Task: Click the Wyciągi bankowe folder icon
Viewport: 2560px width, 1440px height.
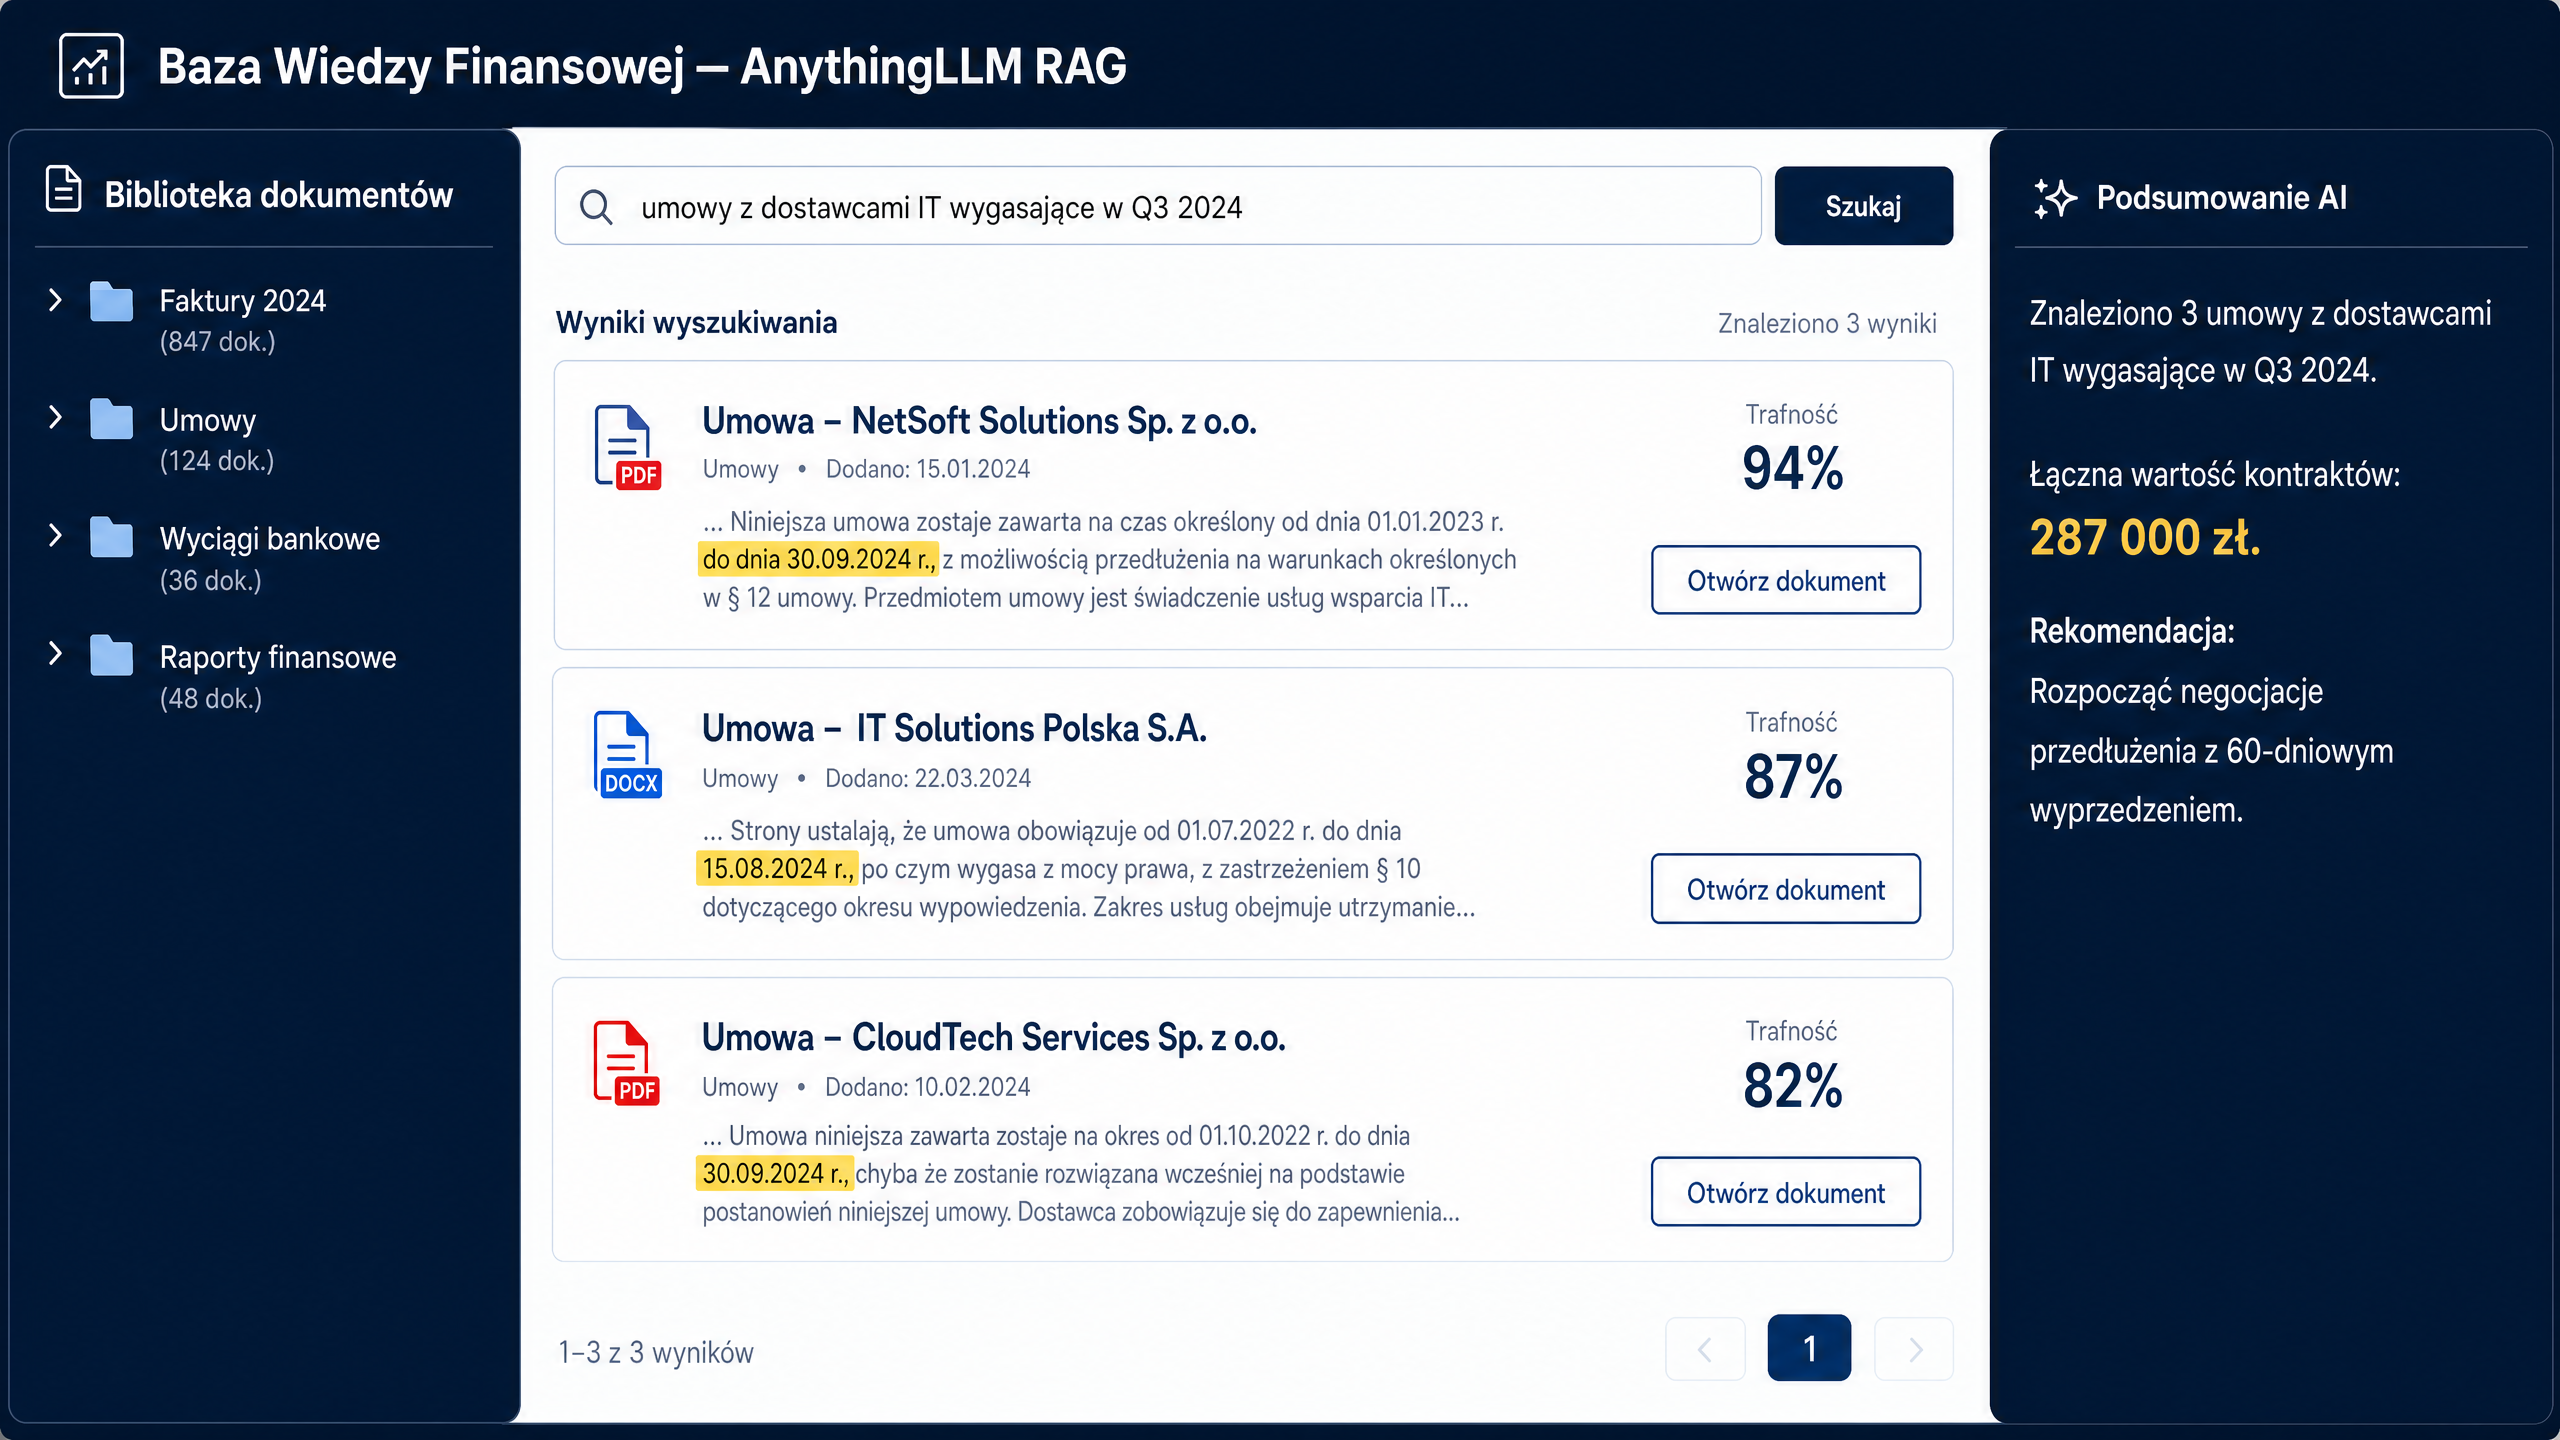Action: [111, 538]
